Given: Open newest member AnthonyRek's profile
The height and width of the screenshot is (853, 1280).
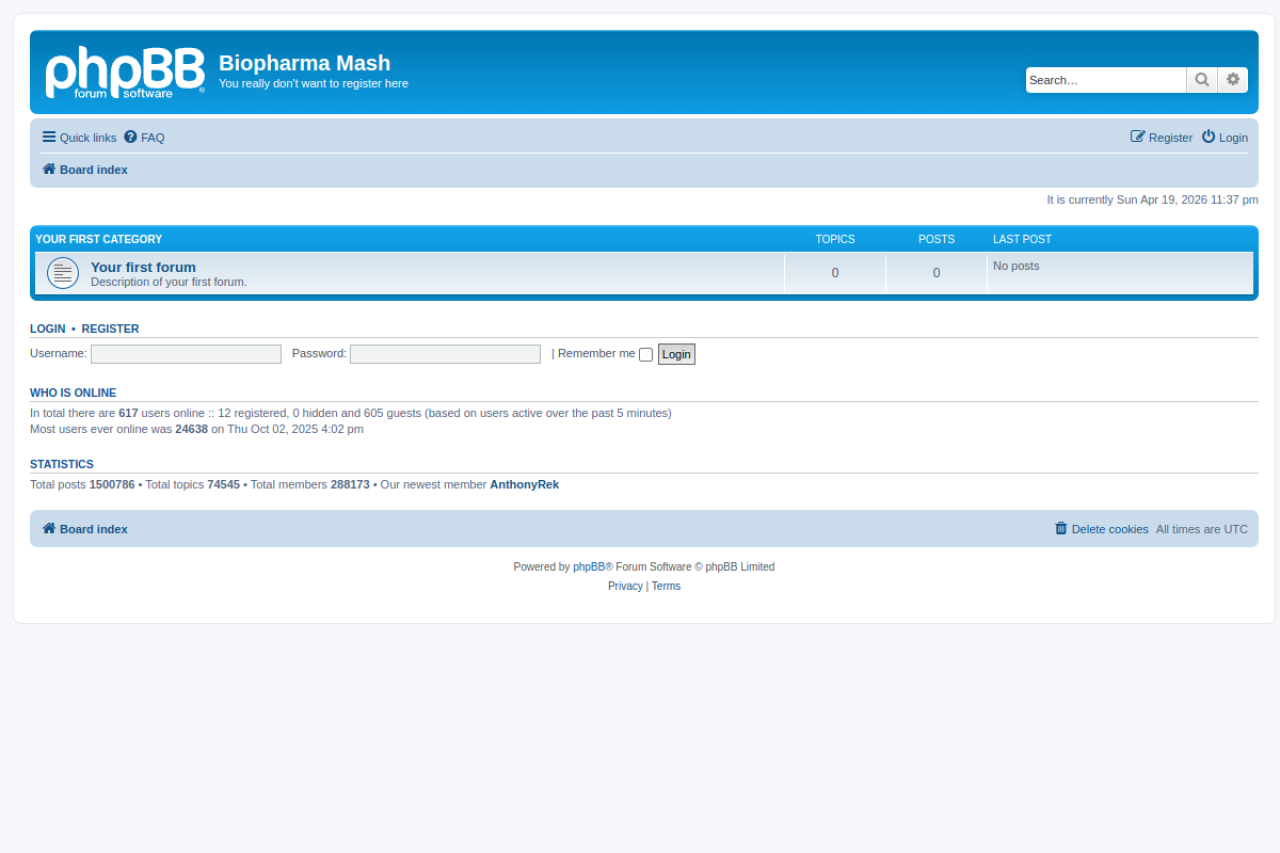Looking at the screenshot, I should click(524, 484).
